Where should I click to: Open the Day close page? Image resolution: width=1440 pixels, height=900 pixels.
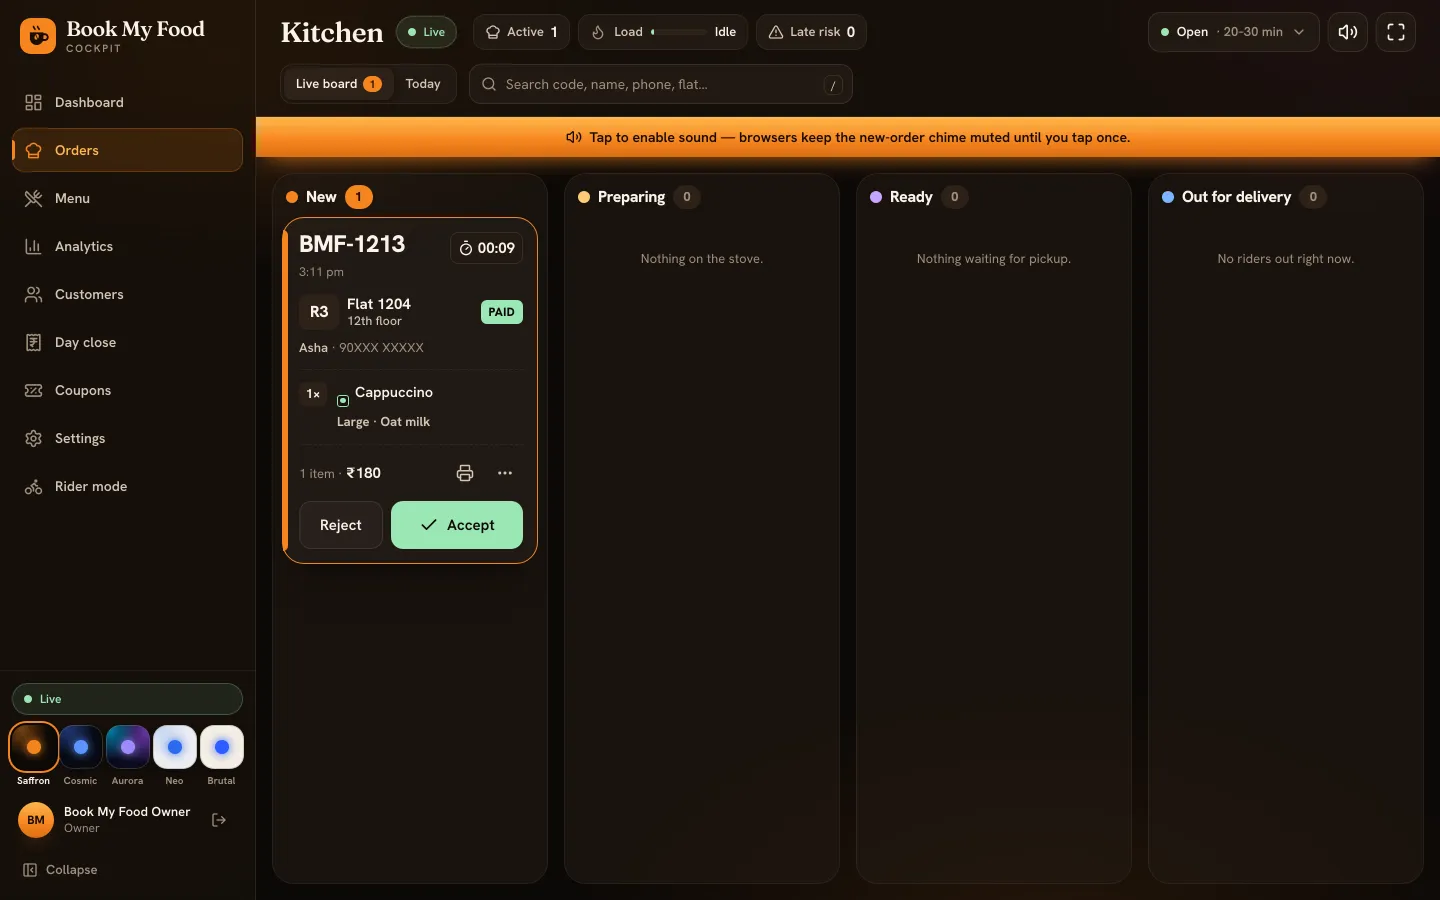(127, 342)
